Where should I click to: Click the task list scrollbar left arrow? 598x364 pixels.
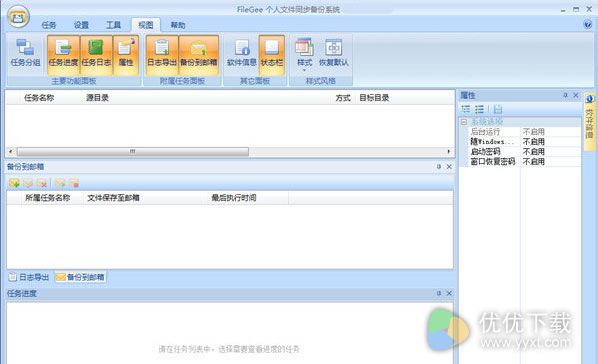[10, 151]
